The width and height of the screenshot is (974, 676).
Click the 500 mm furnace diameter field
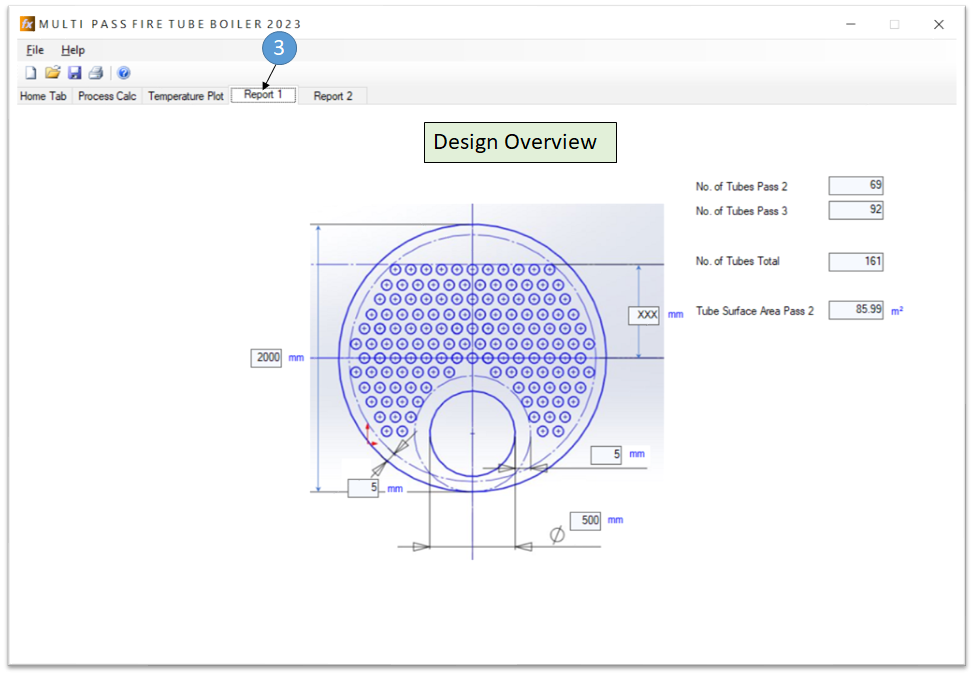(x=585, y=521)
